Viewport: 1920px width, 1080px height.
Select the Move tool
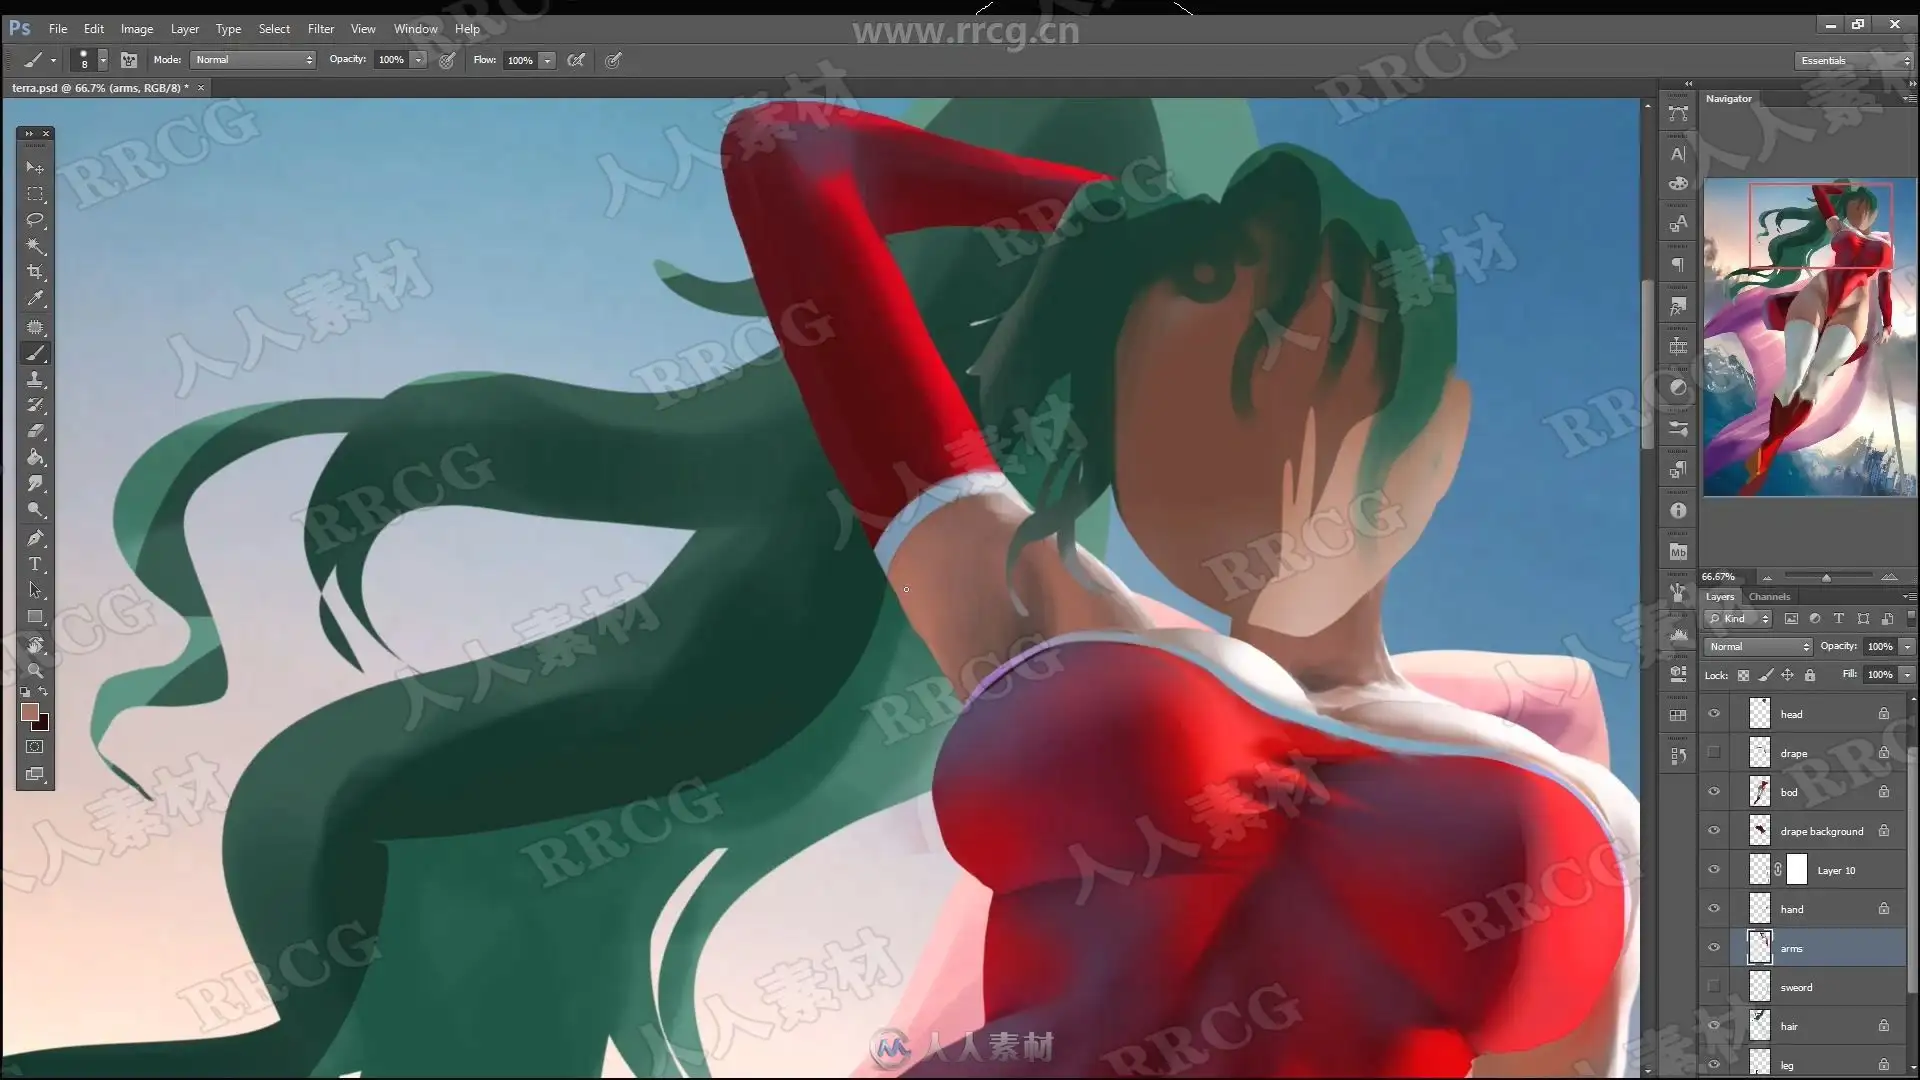click(x=35, y=167)
